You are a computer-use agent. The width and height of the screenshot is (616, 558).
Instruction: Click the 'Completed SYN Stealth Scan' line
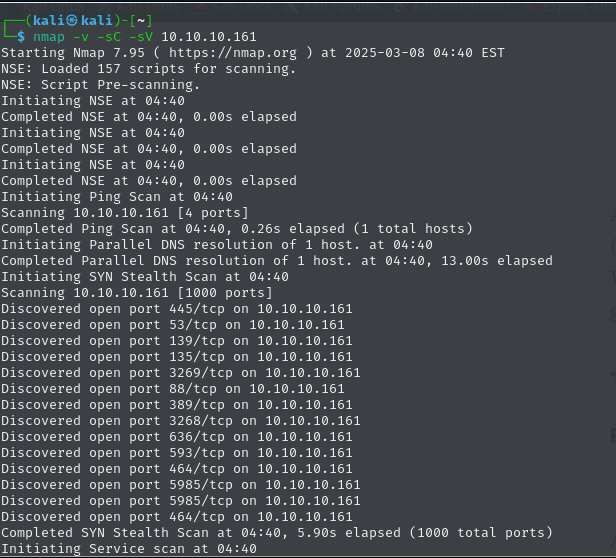click(x=277, y=533)
